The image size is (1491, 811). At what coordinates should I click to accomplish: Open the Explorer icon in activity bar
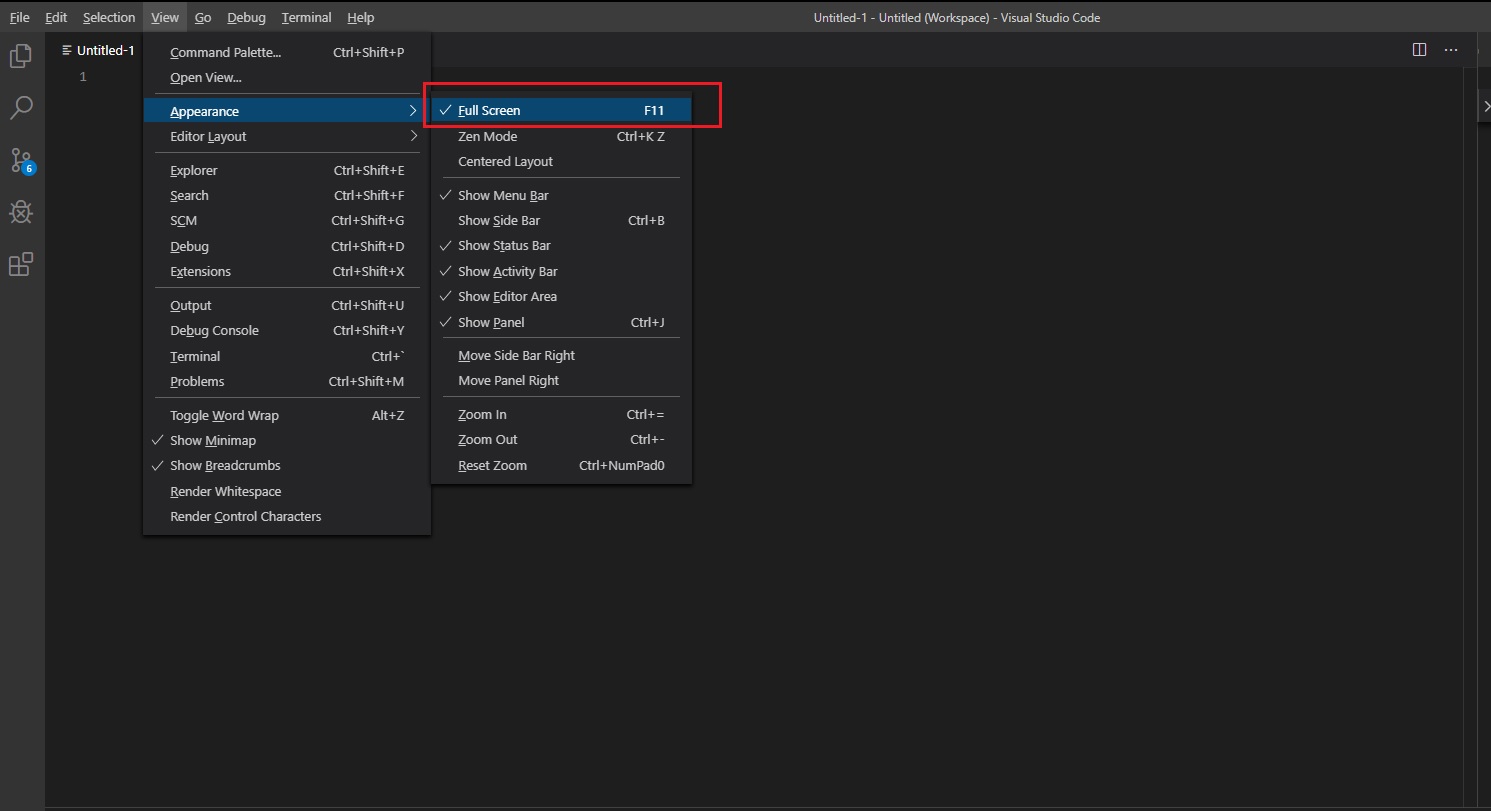[x=21, y=56]
